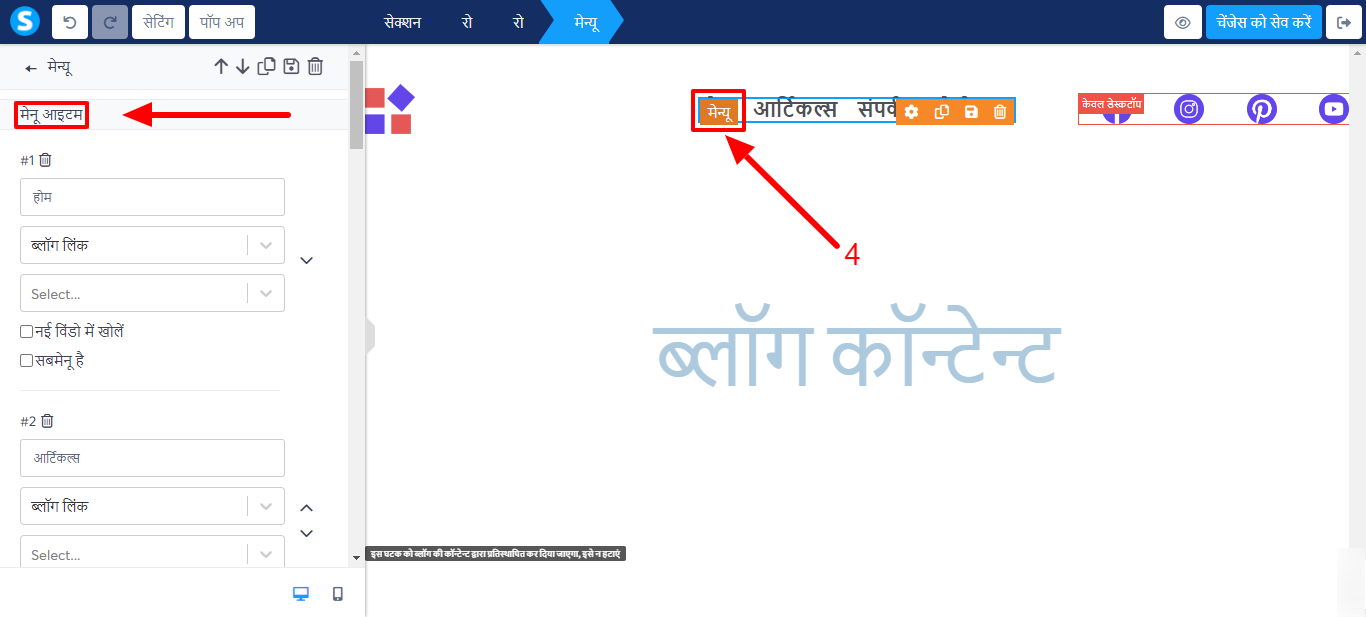
Task: Move item #2 up with chevron
Action: pyautogui.click(x=307, y=509)
